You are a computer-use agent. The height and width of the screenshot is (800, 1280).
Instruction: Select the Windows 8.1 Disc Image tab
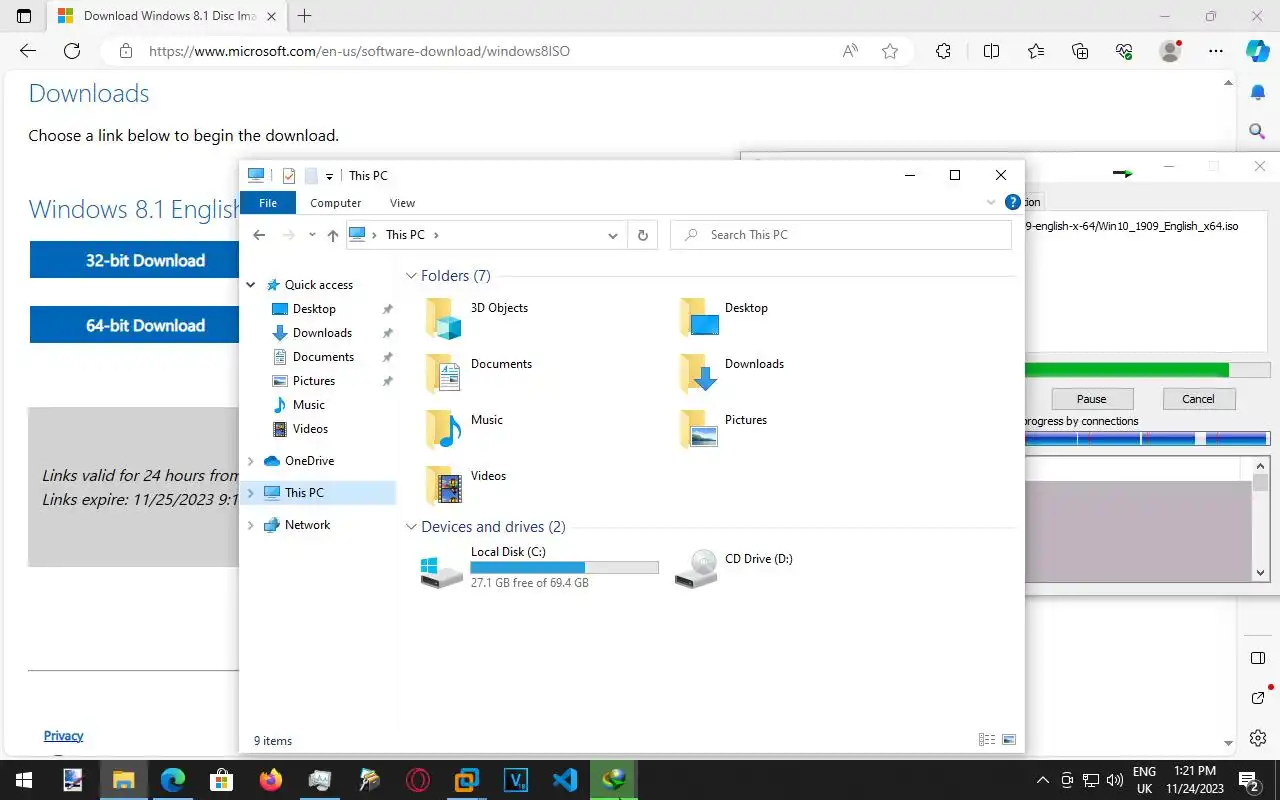tap(167, 16)
